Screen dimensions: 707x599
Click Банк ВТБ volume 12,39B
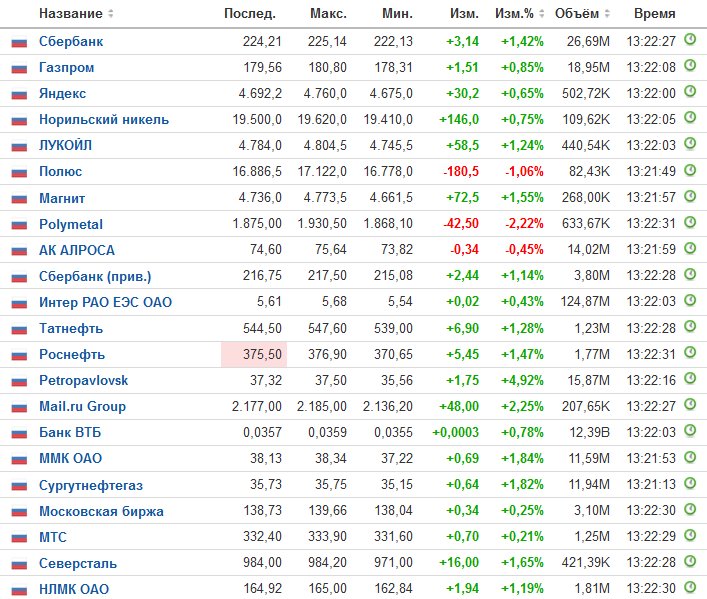589,433
